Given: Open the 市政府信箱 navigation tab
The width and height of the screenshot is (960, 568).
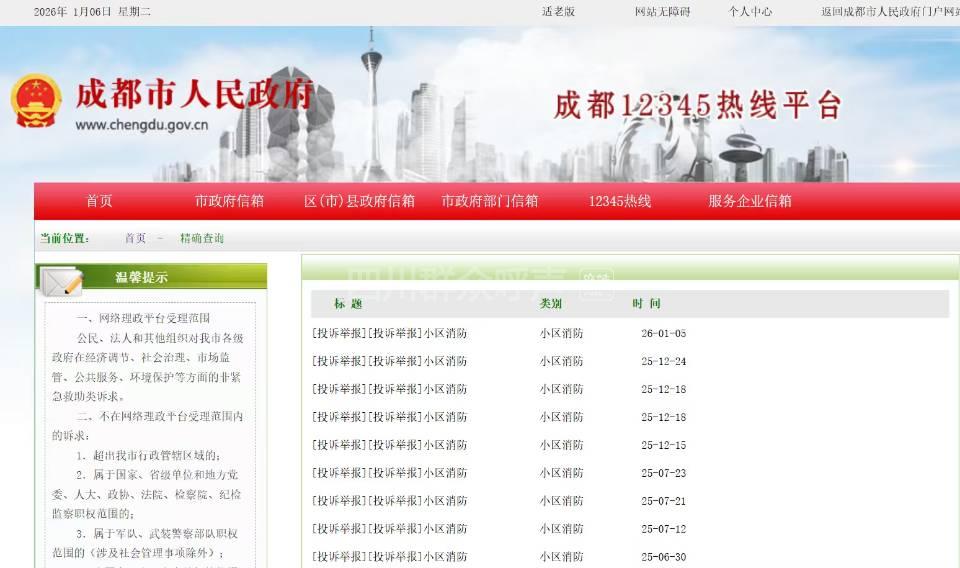Looking at the screenshot, I should (229, 201).
